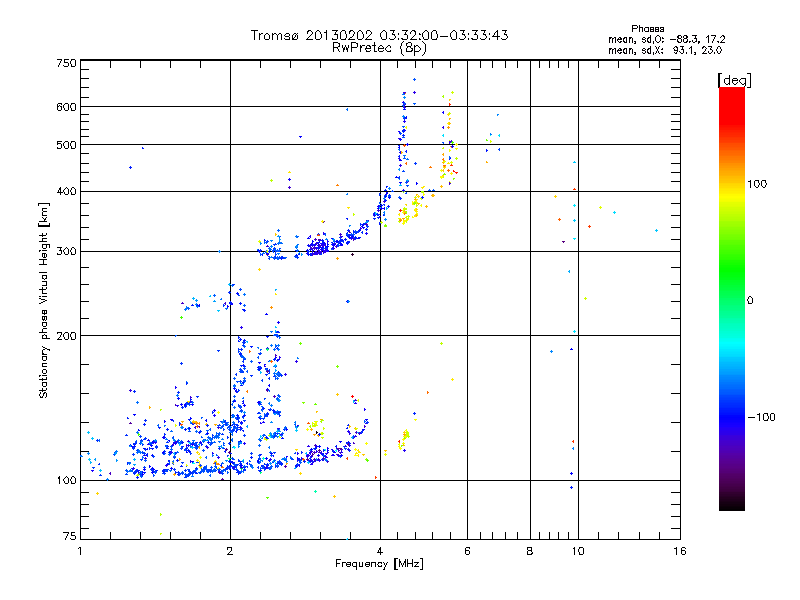Click the '400' height axis tick label

tap(66, 192)
